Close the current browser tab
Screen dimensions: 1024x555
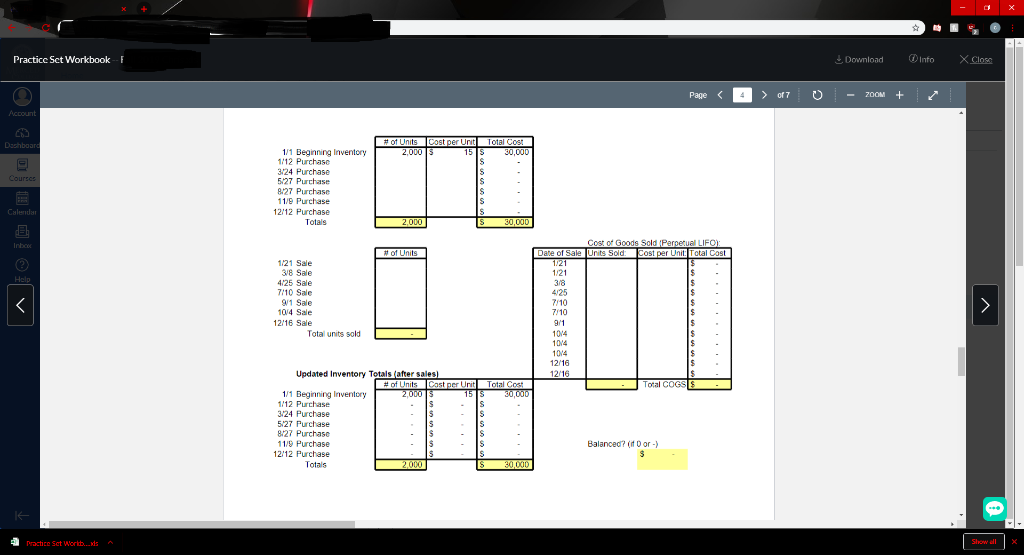(x=123, y=8)
